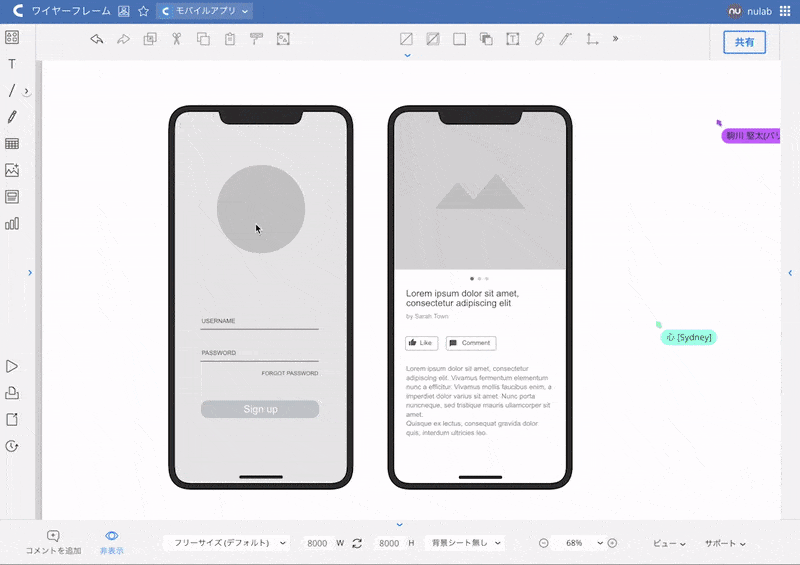Screen dimensions: 800x565
Task: Open the 背景シート無し background dropdown
Action: click(464, 543)
